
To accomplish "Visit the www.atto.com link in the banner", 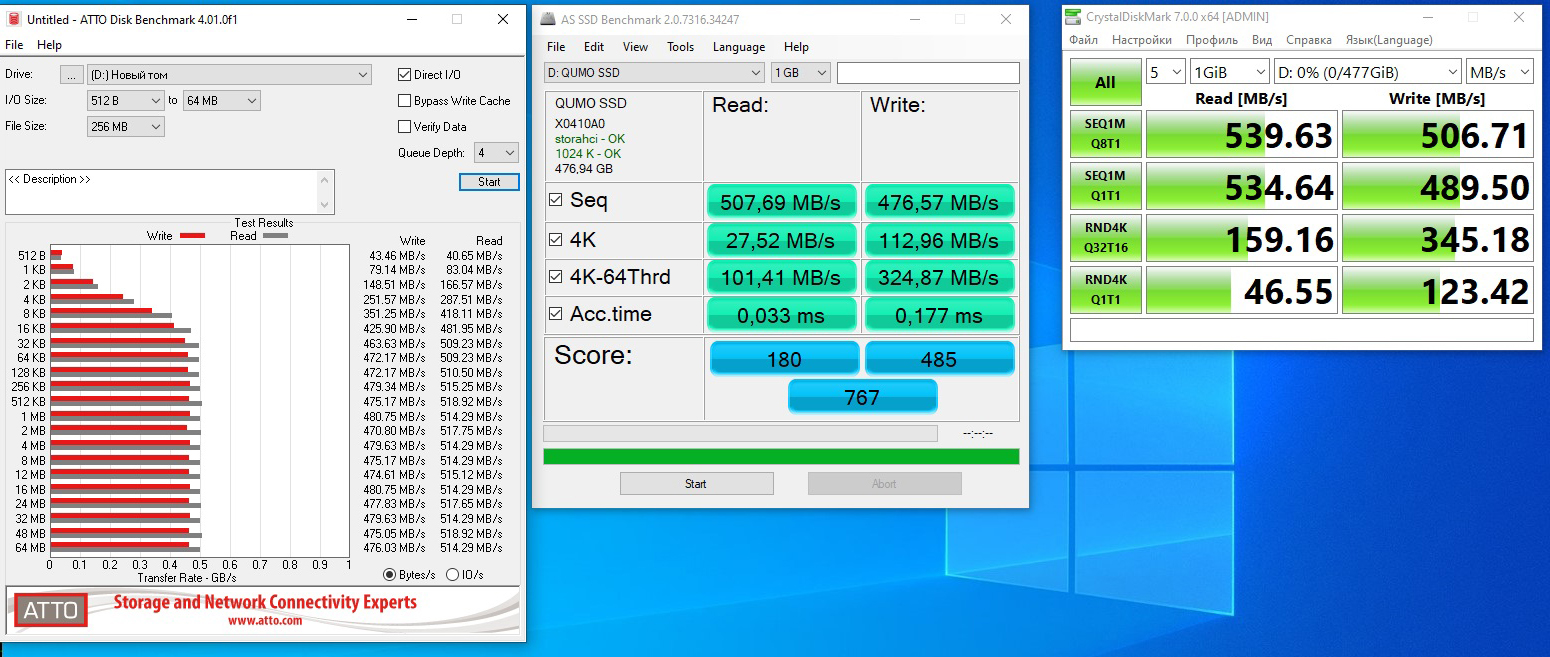I will pos(265,621).
